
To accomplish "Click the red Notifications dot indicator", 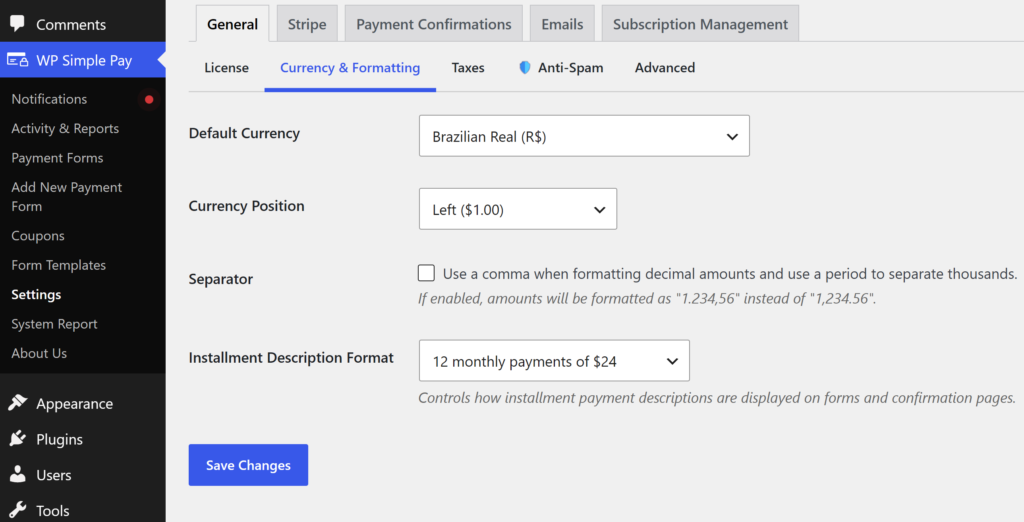I will (x=149, y=99).
